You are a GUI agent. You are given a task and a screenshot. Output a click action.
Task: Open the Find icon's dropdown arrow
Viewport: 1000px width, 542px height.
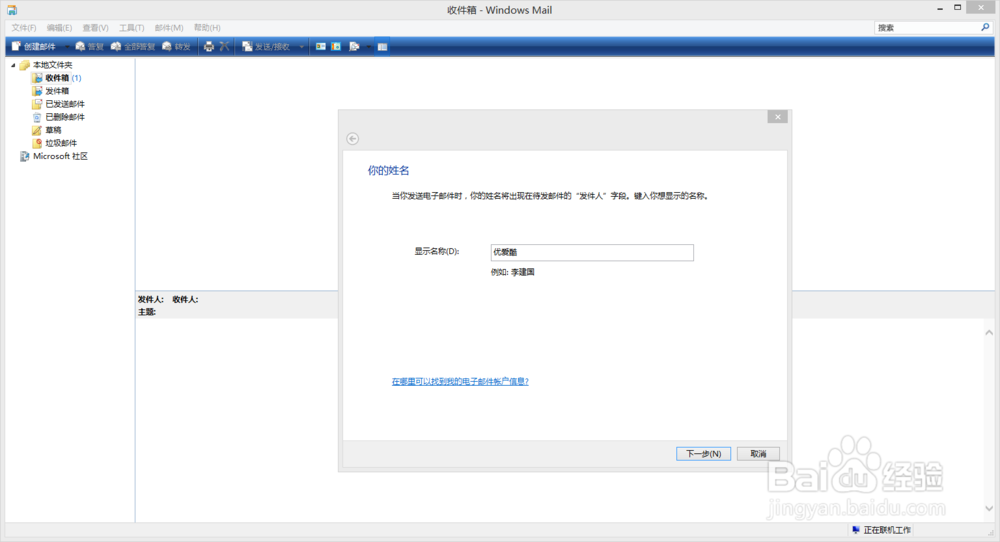point(368,47)
